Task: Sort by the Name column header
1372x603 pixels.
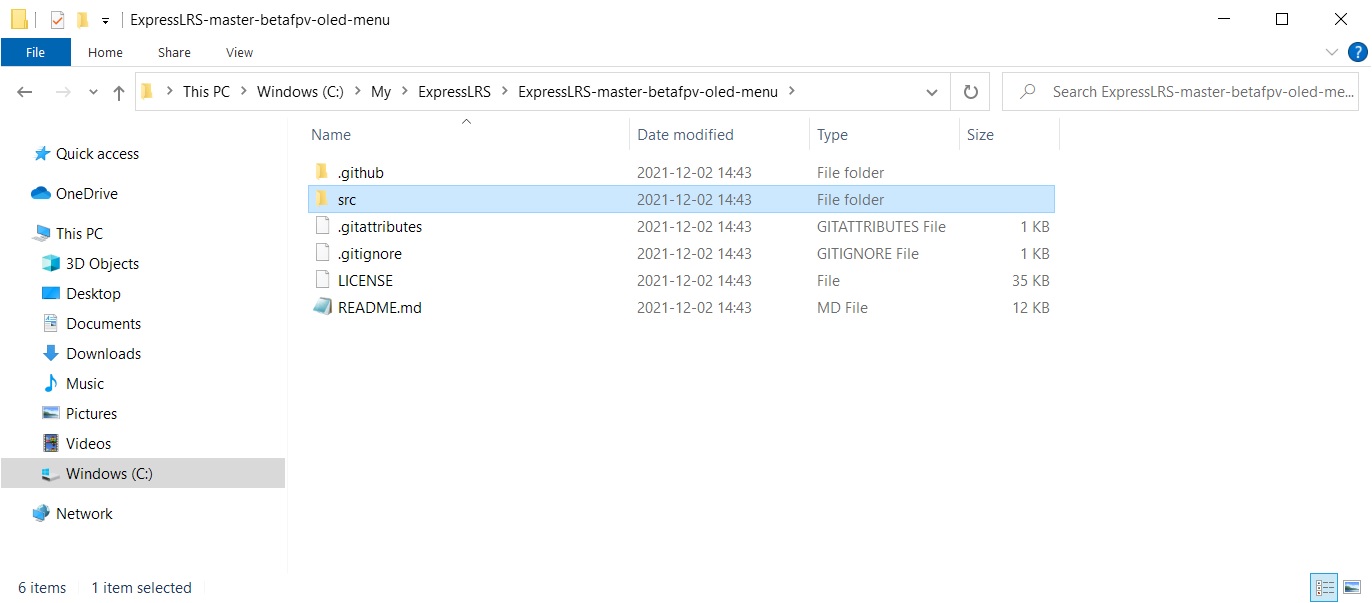Action: (331, 134)
